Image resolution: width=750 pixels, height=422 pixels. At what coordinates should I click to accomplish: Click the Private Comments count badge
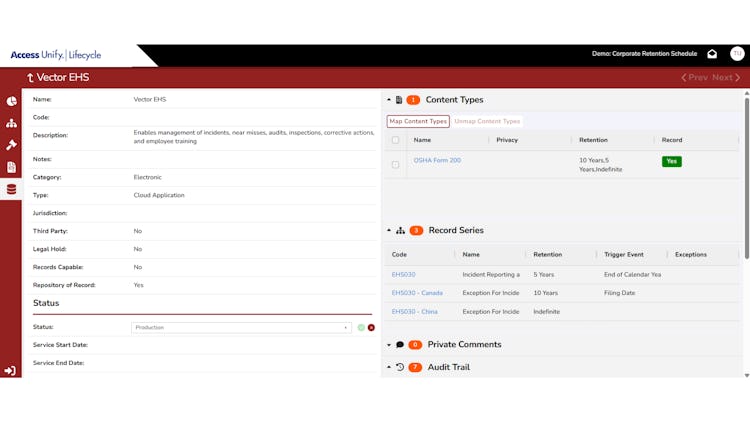click(x=415, y=344)
